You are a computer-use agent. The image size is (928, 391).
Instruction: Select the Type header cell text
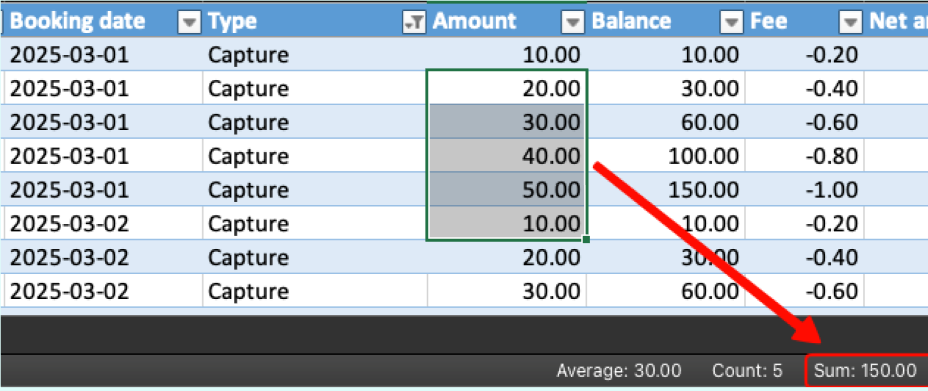pyautogui.click(x=232, y=21)
